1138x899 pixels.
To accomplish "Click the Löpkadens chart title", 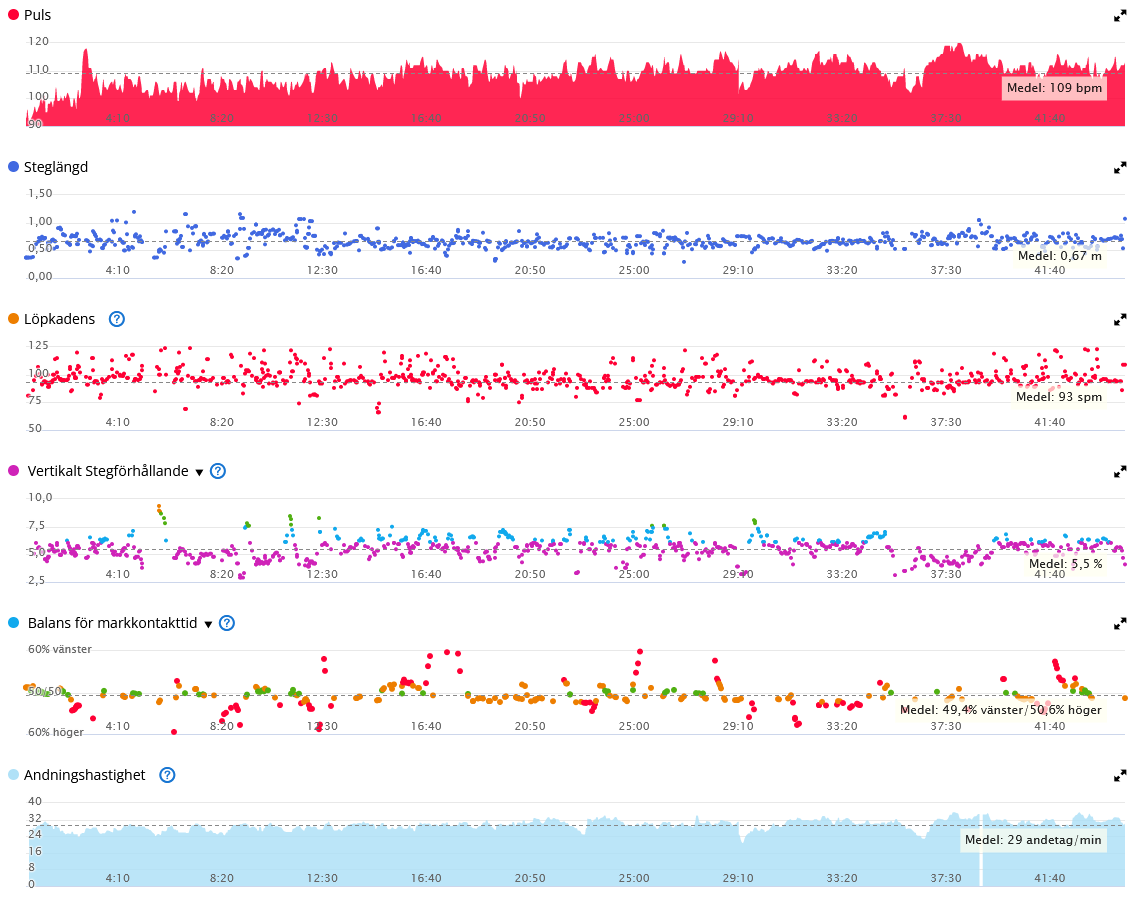I will click(x=60, y=319).
